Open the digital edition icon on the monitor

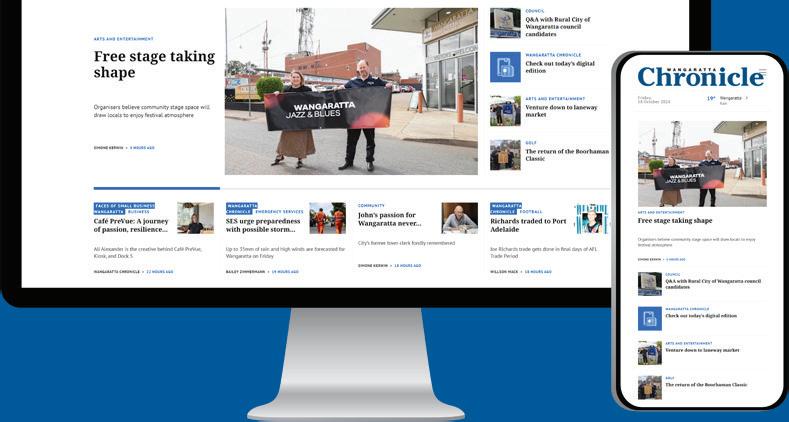tap(505, 67)
